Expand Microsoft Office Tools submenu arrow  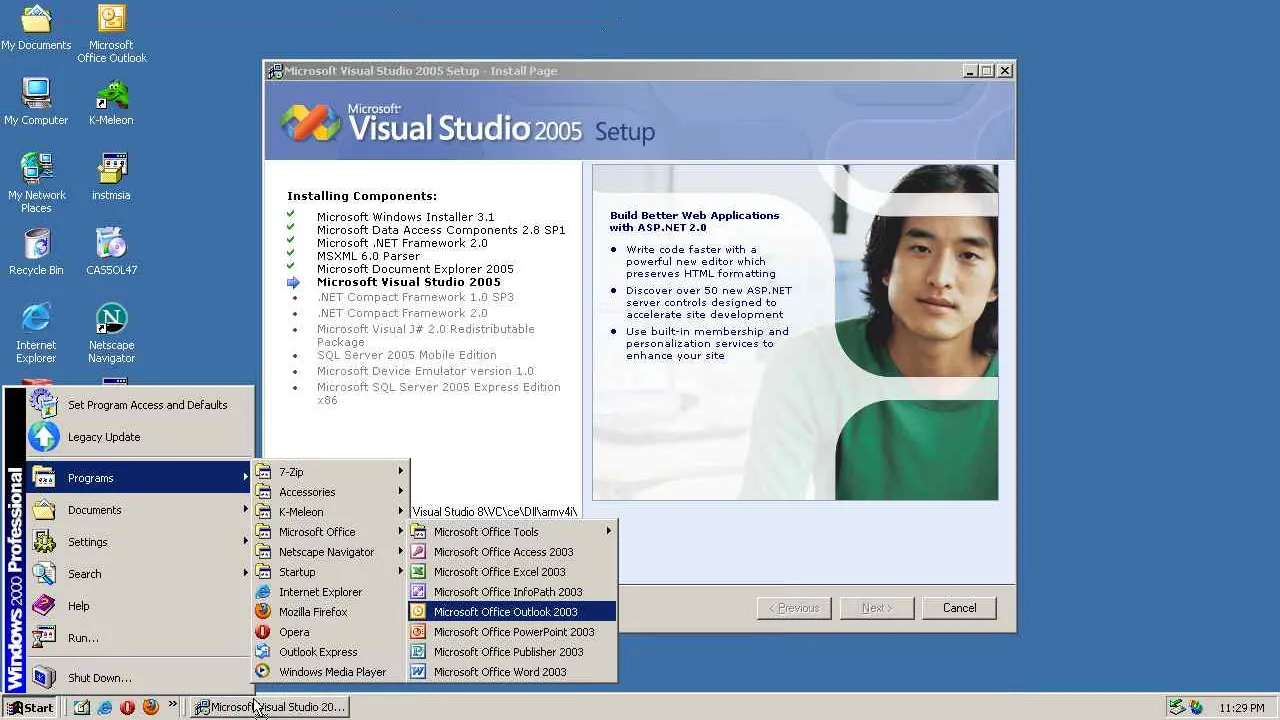click(x=608, y=531)
